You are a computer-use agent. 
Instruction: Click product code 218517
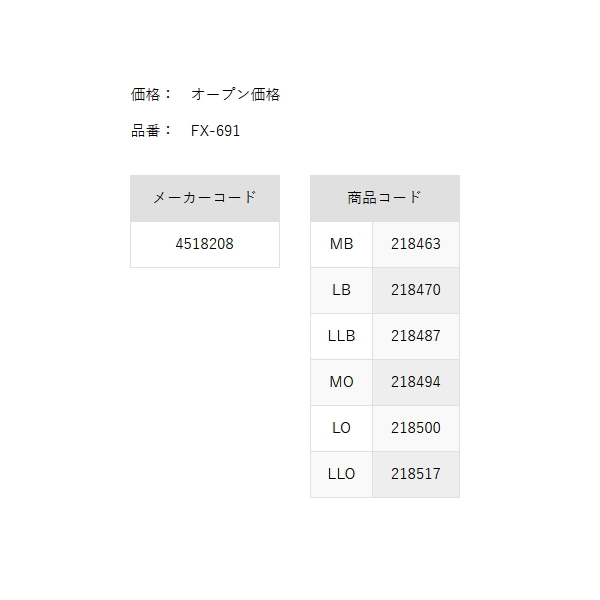[416, 474]
